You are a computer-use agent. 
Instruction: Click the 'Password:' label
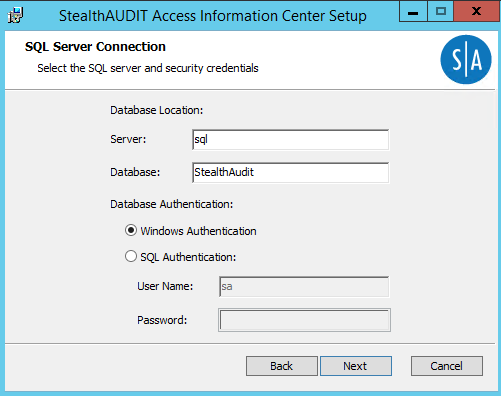pyautogui.click(x=162, y=320)
